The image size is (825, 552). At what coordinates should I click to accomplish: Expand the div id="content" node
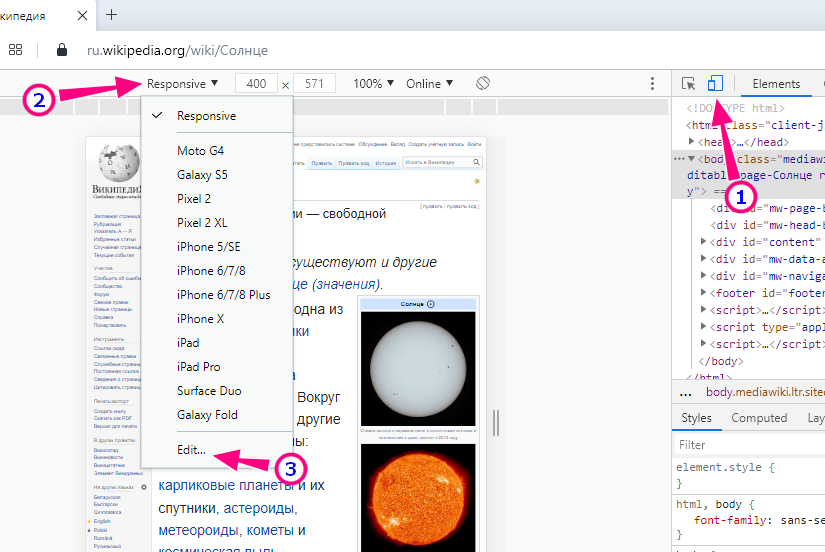(x=703, y=242)
